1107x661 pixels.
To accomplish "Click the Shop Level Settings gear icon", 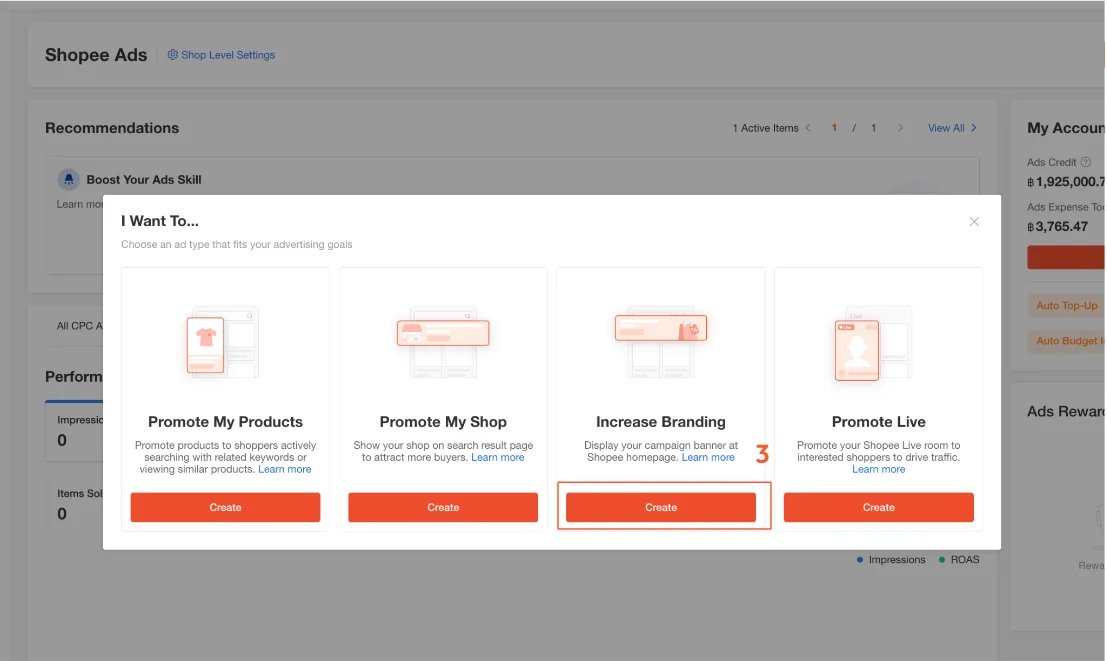I will pos(172,54).
